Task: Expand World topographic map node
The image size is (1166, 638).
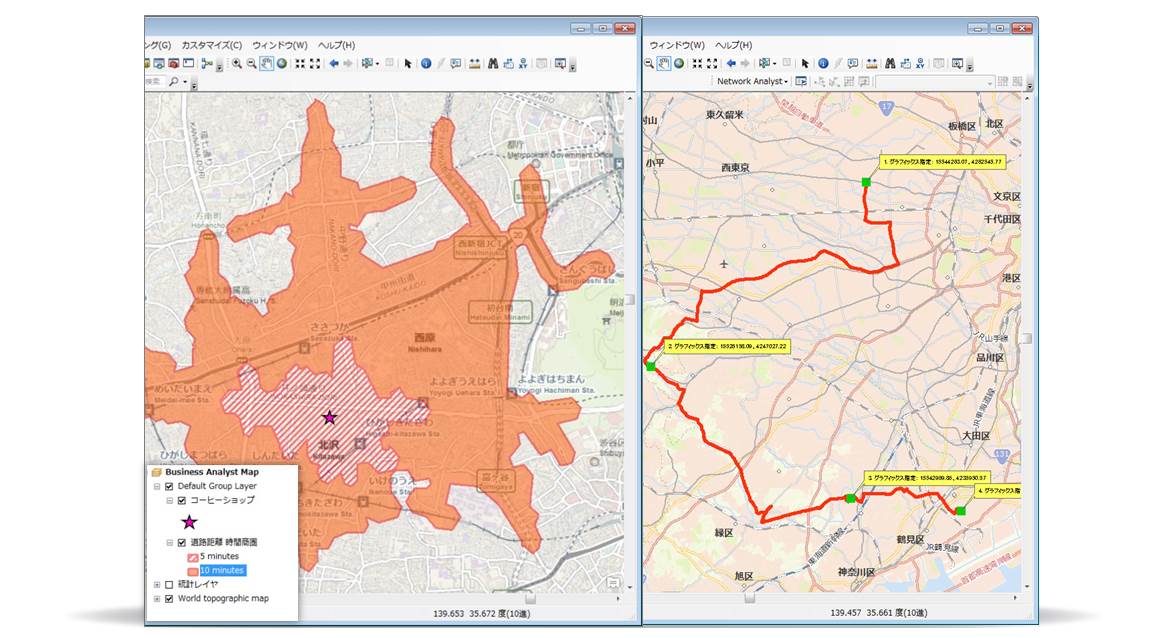Action: point(157,599)
